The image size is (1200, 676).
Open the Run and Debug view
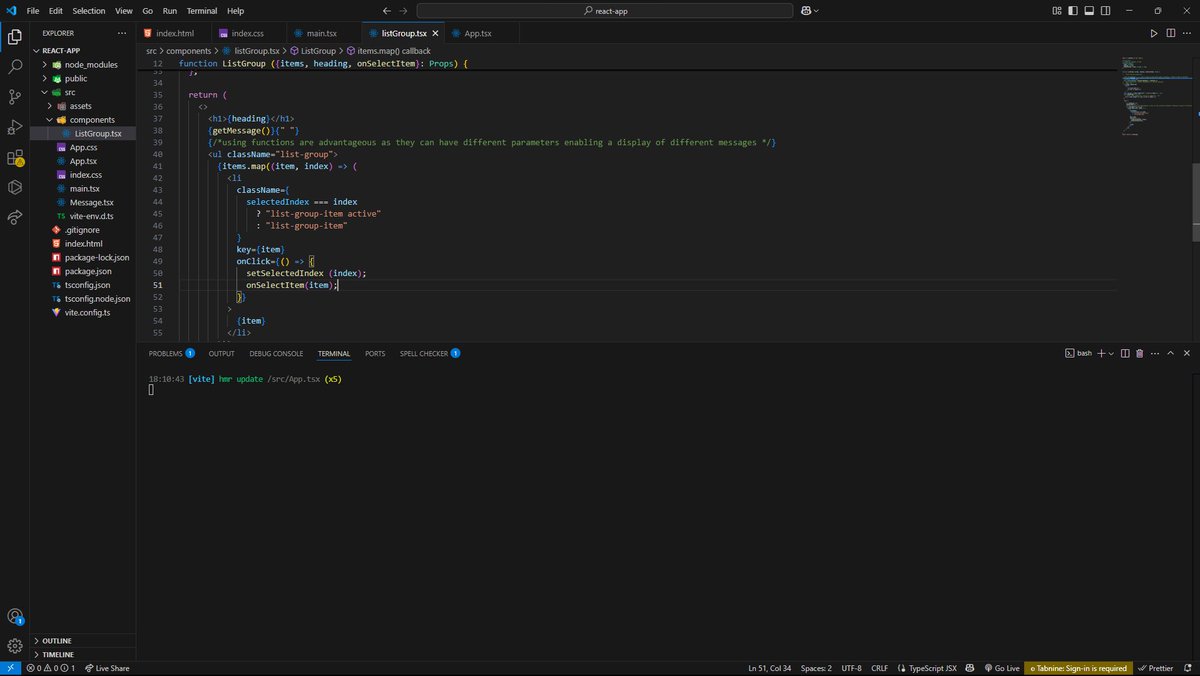(x=15, y=127)
